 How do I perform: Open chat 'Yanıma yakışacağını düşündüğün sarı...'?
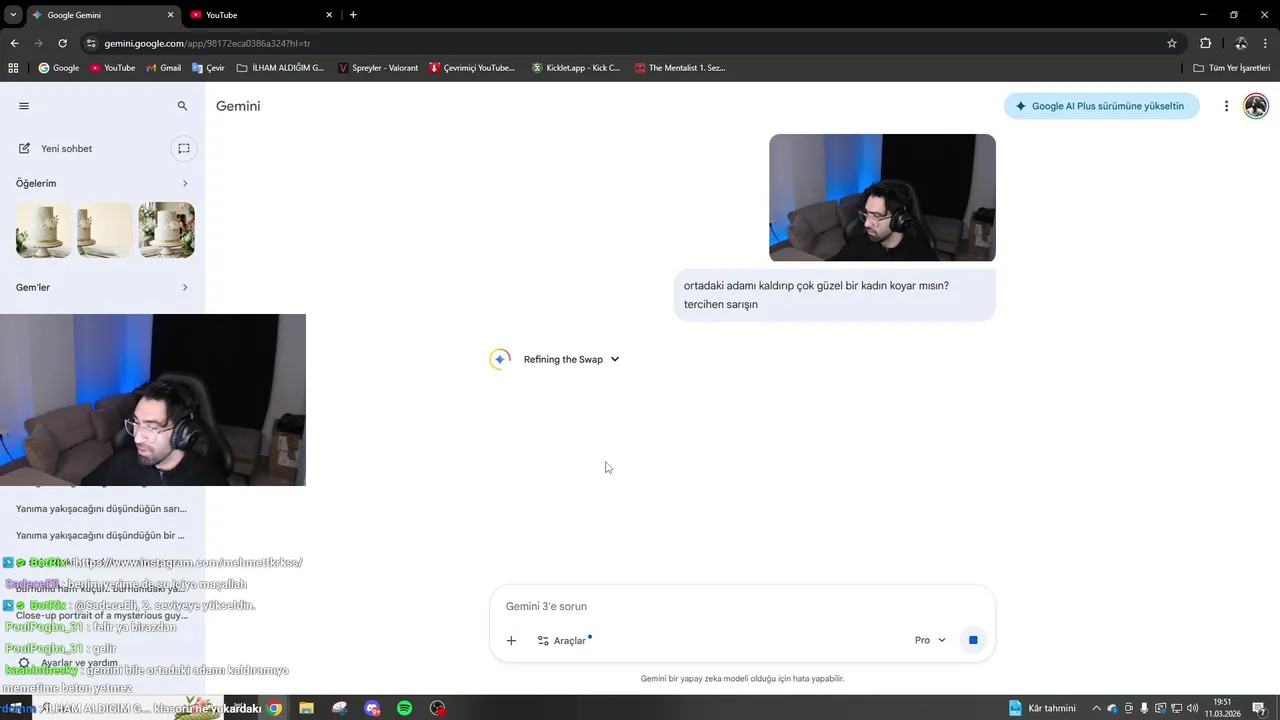(101, 508)
